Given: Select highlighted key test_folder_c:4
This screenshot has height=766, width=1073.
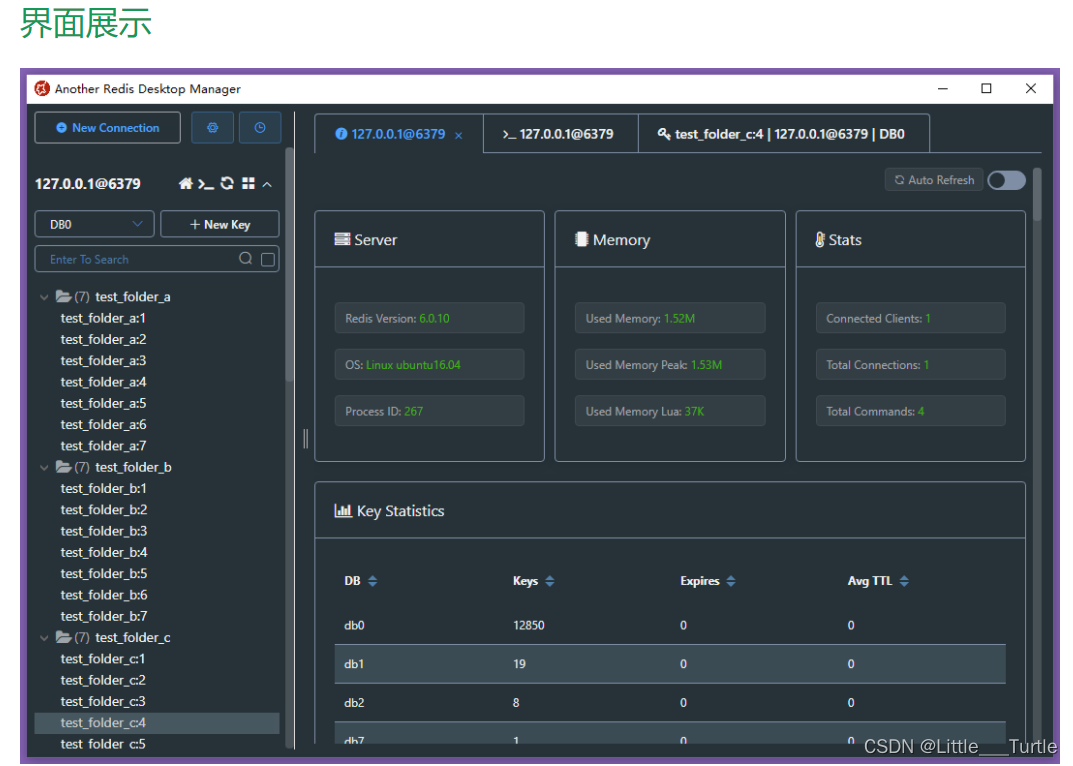Looking at the screenshot, I should [157, 722].
